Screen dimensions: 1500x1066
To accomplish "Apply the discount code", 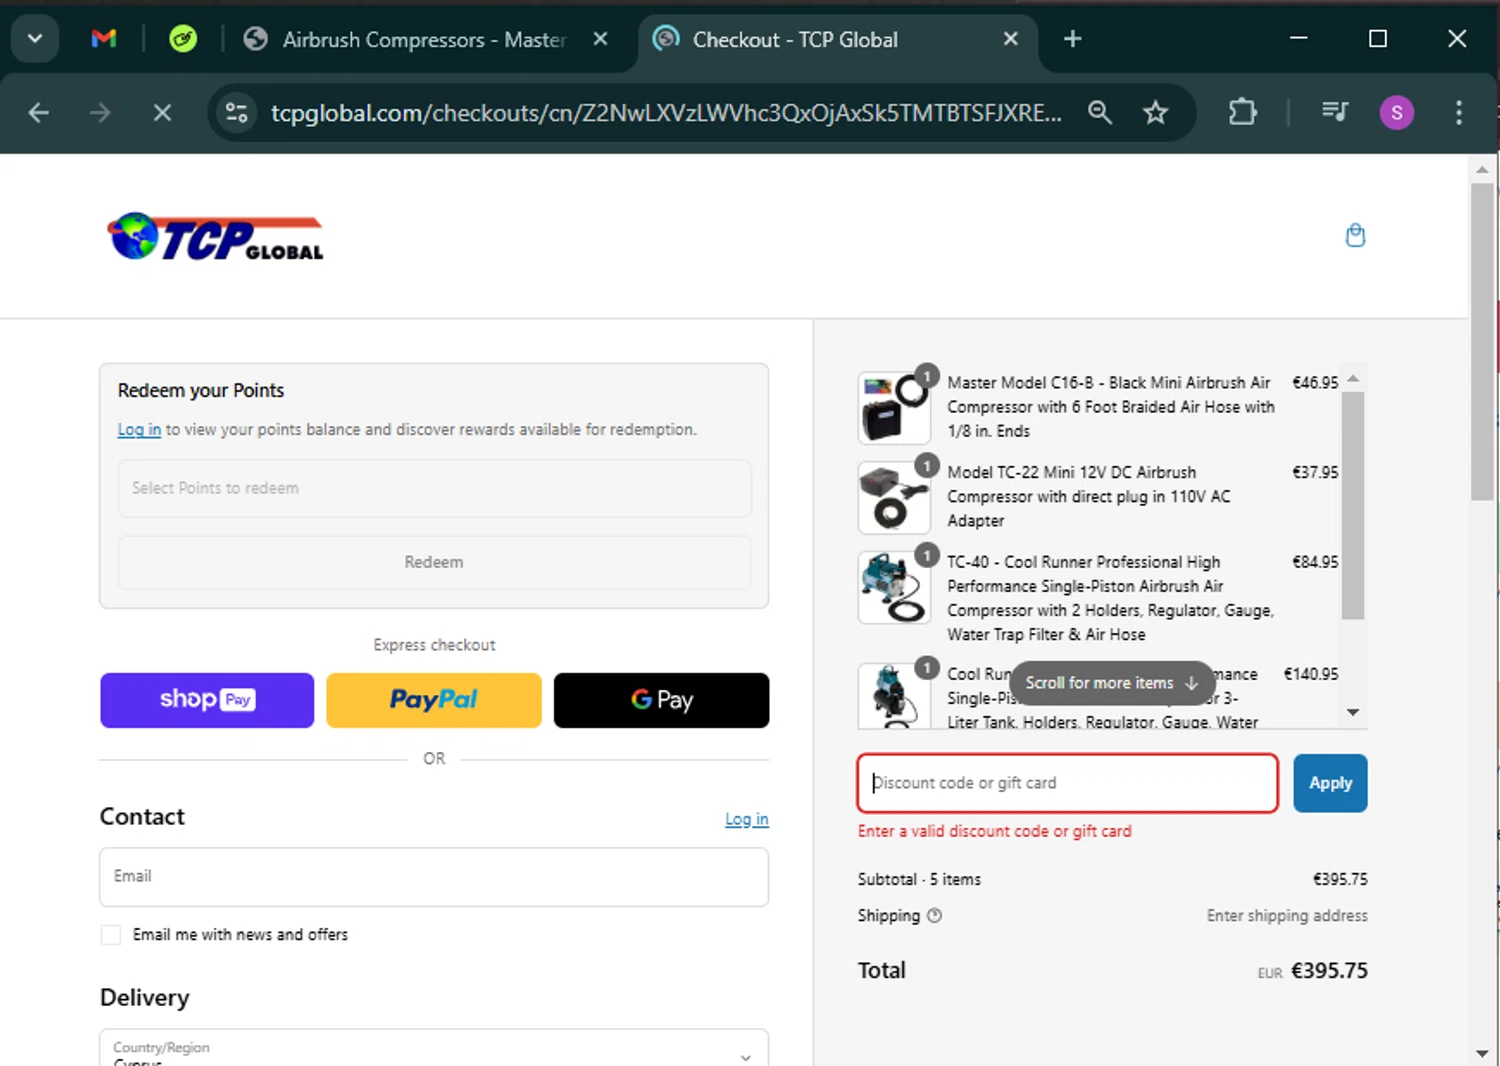I will pyautogui.click(x=1330, y=783).
